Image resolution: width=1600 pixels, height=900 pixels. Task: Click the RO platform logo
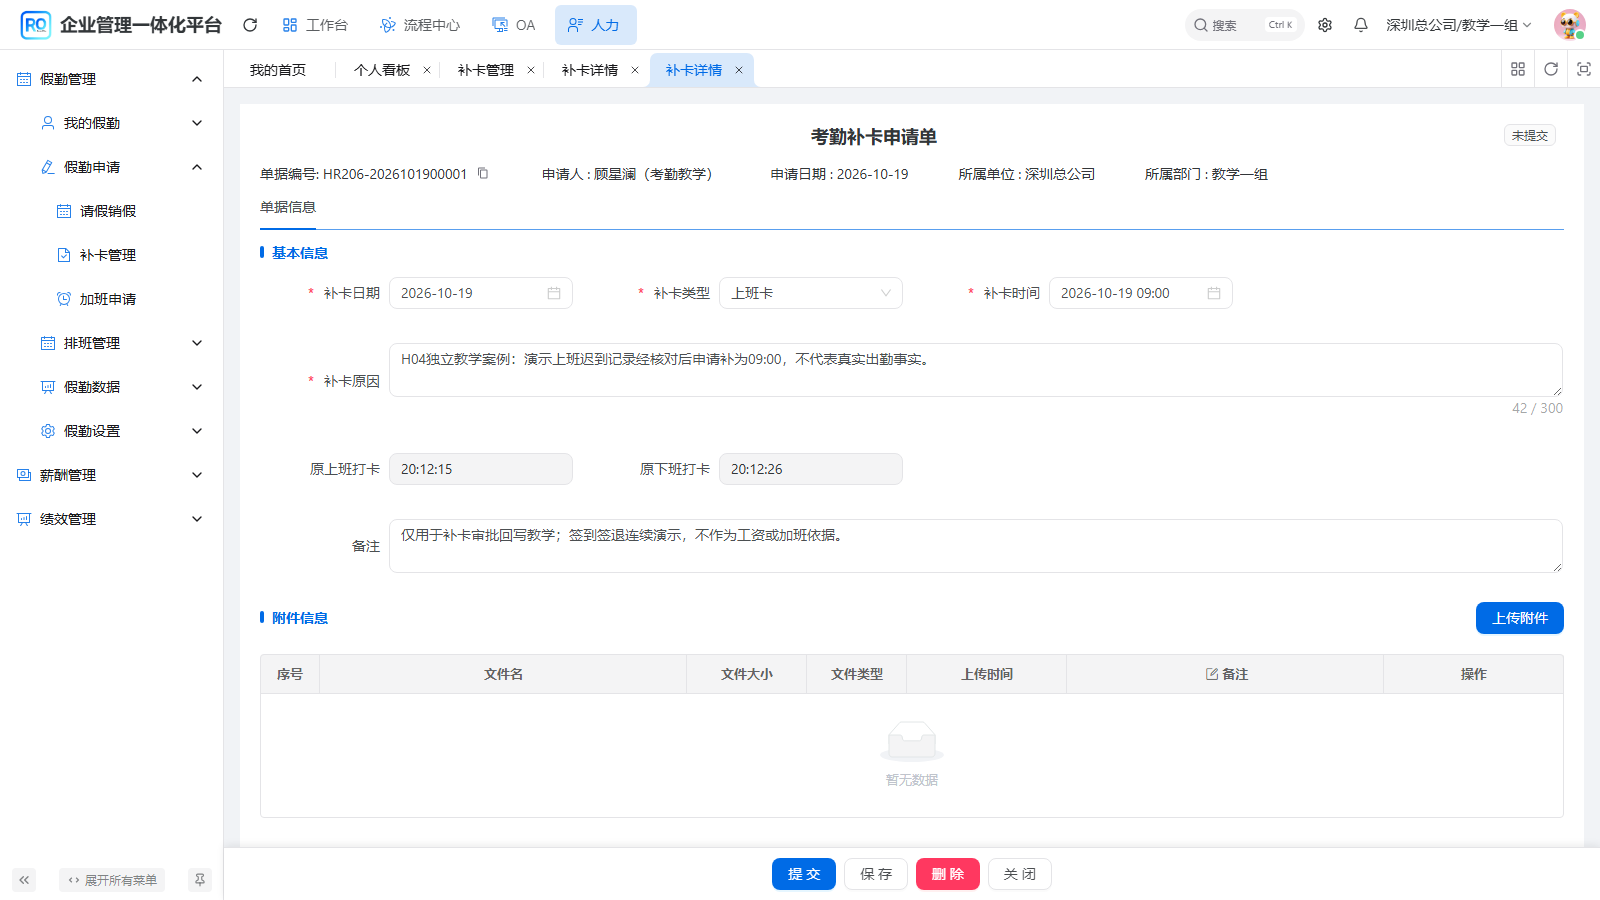36,25
